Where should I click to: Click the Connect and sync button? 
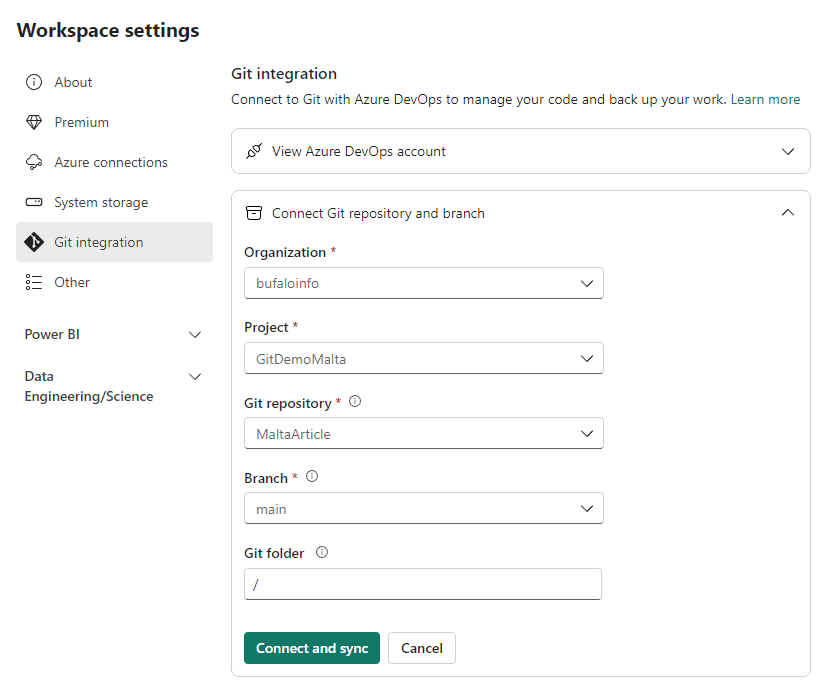click(x=312, y=648)
